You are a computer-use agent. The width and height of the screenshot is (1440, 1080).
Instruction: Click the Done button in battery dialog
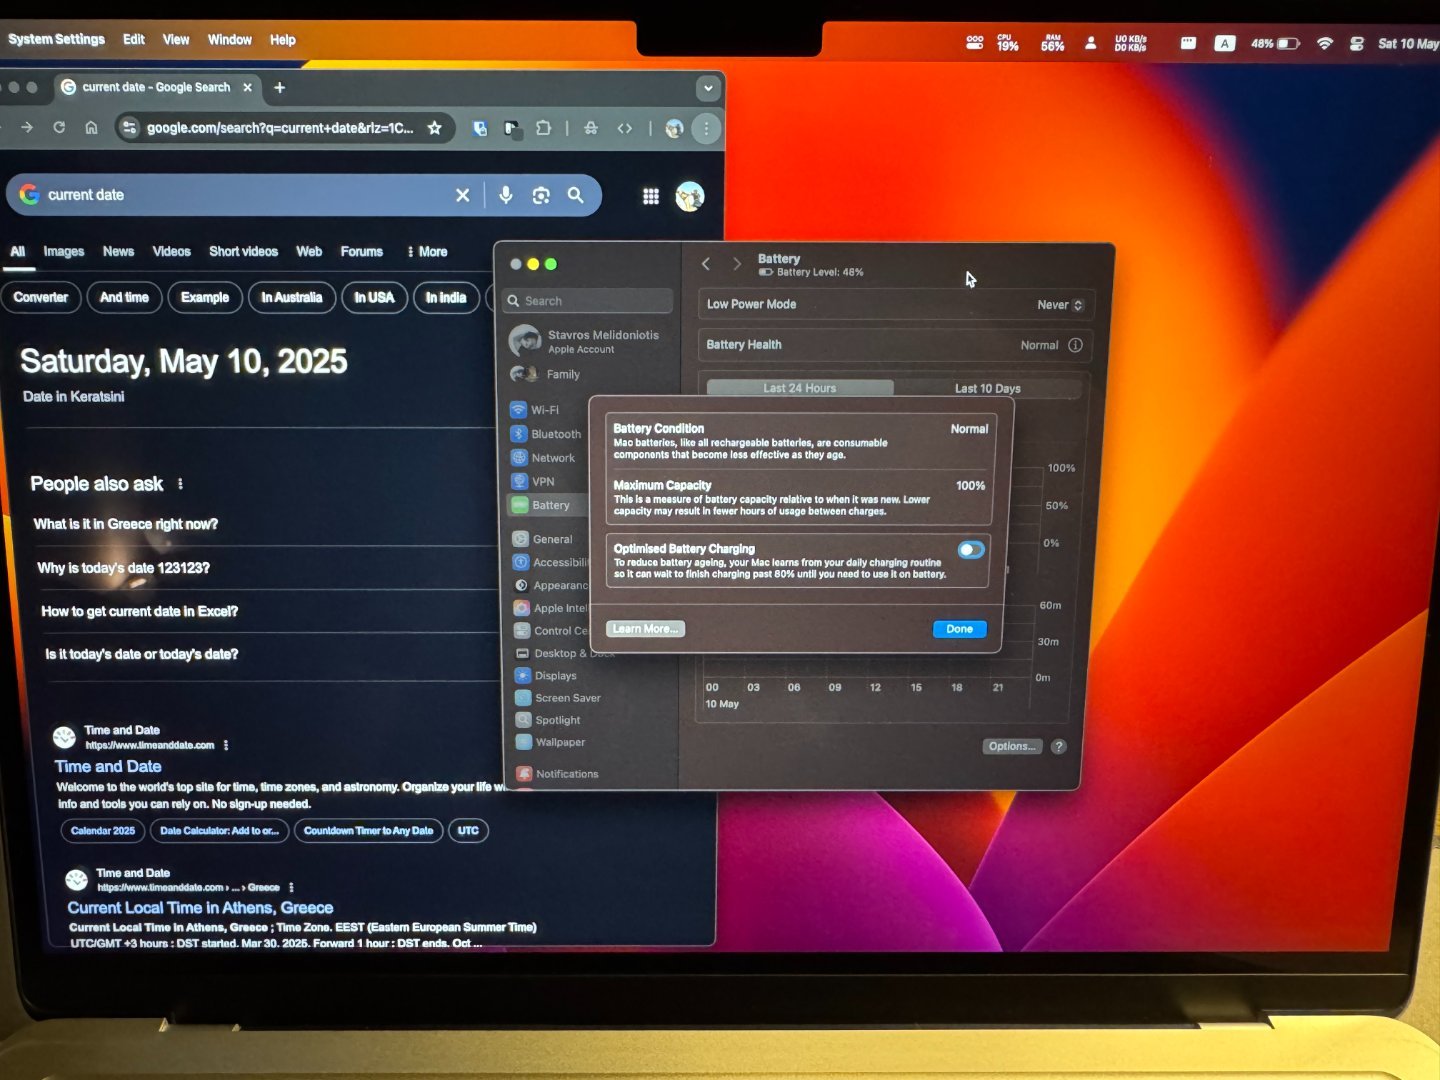(x=960, y=629)
